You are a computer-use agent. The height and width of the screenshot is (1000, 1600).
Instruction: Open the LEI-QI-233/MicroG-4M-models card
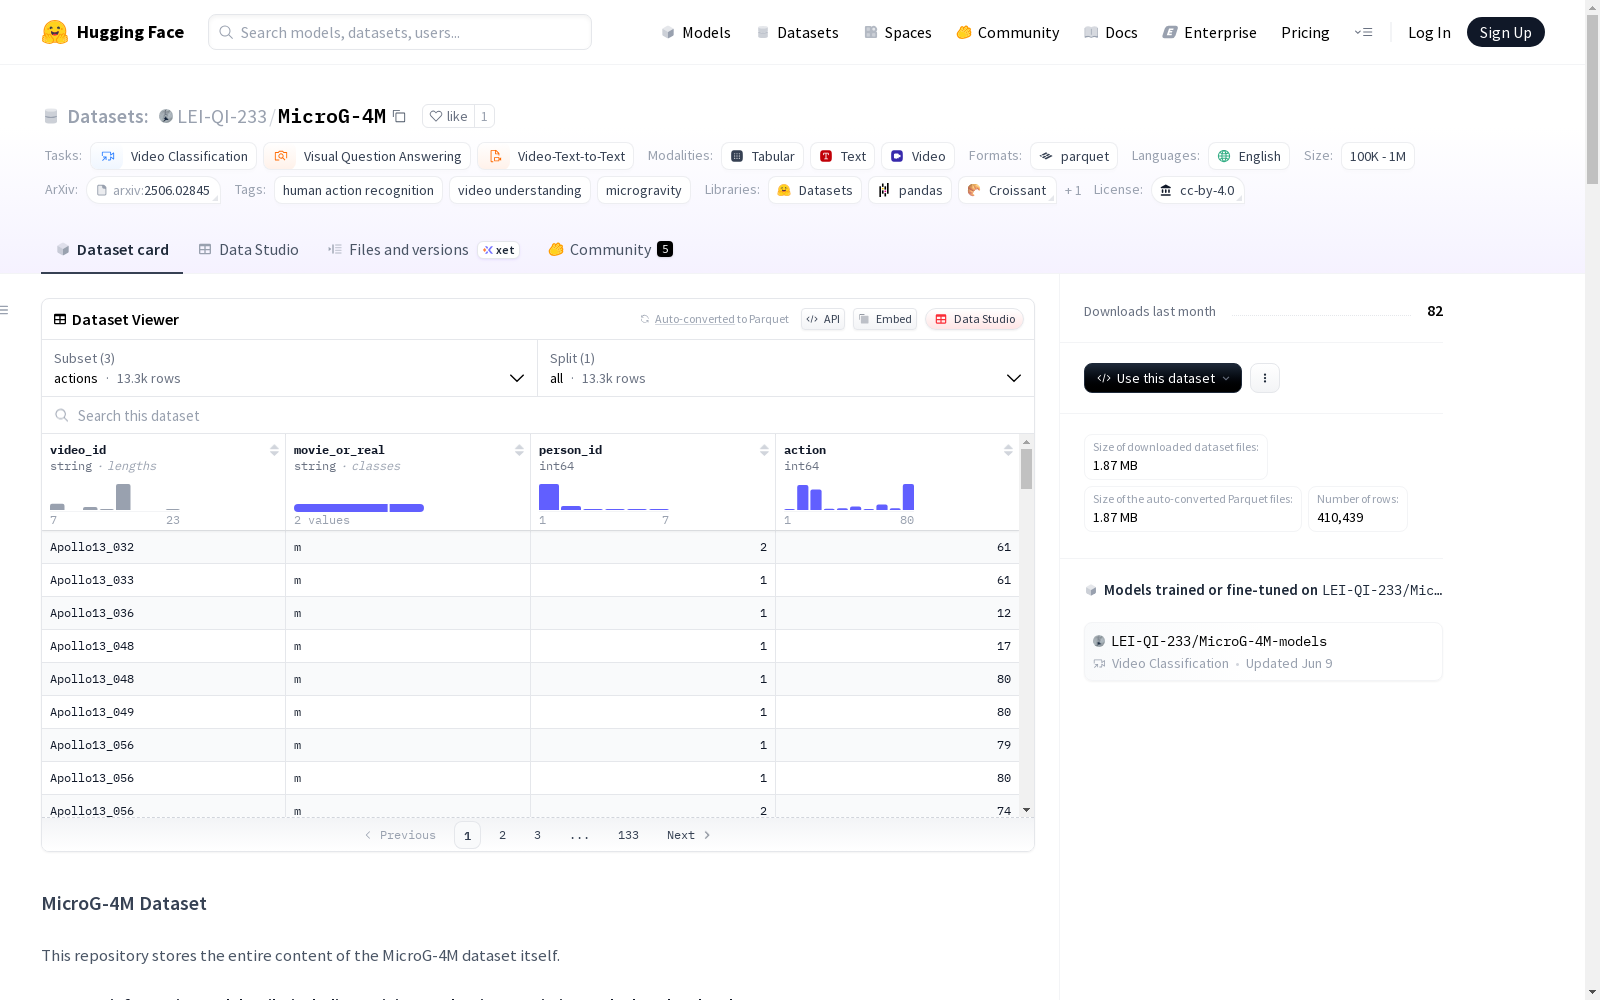coord(1263,651)
